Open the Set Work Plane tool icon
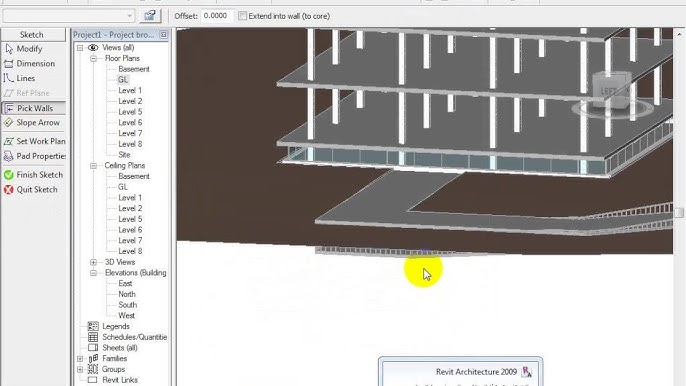The width and height of the screenshot is (686, 386). (8, 141)
